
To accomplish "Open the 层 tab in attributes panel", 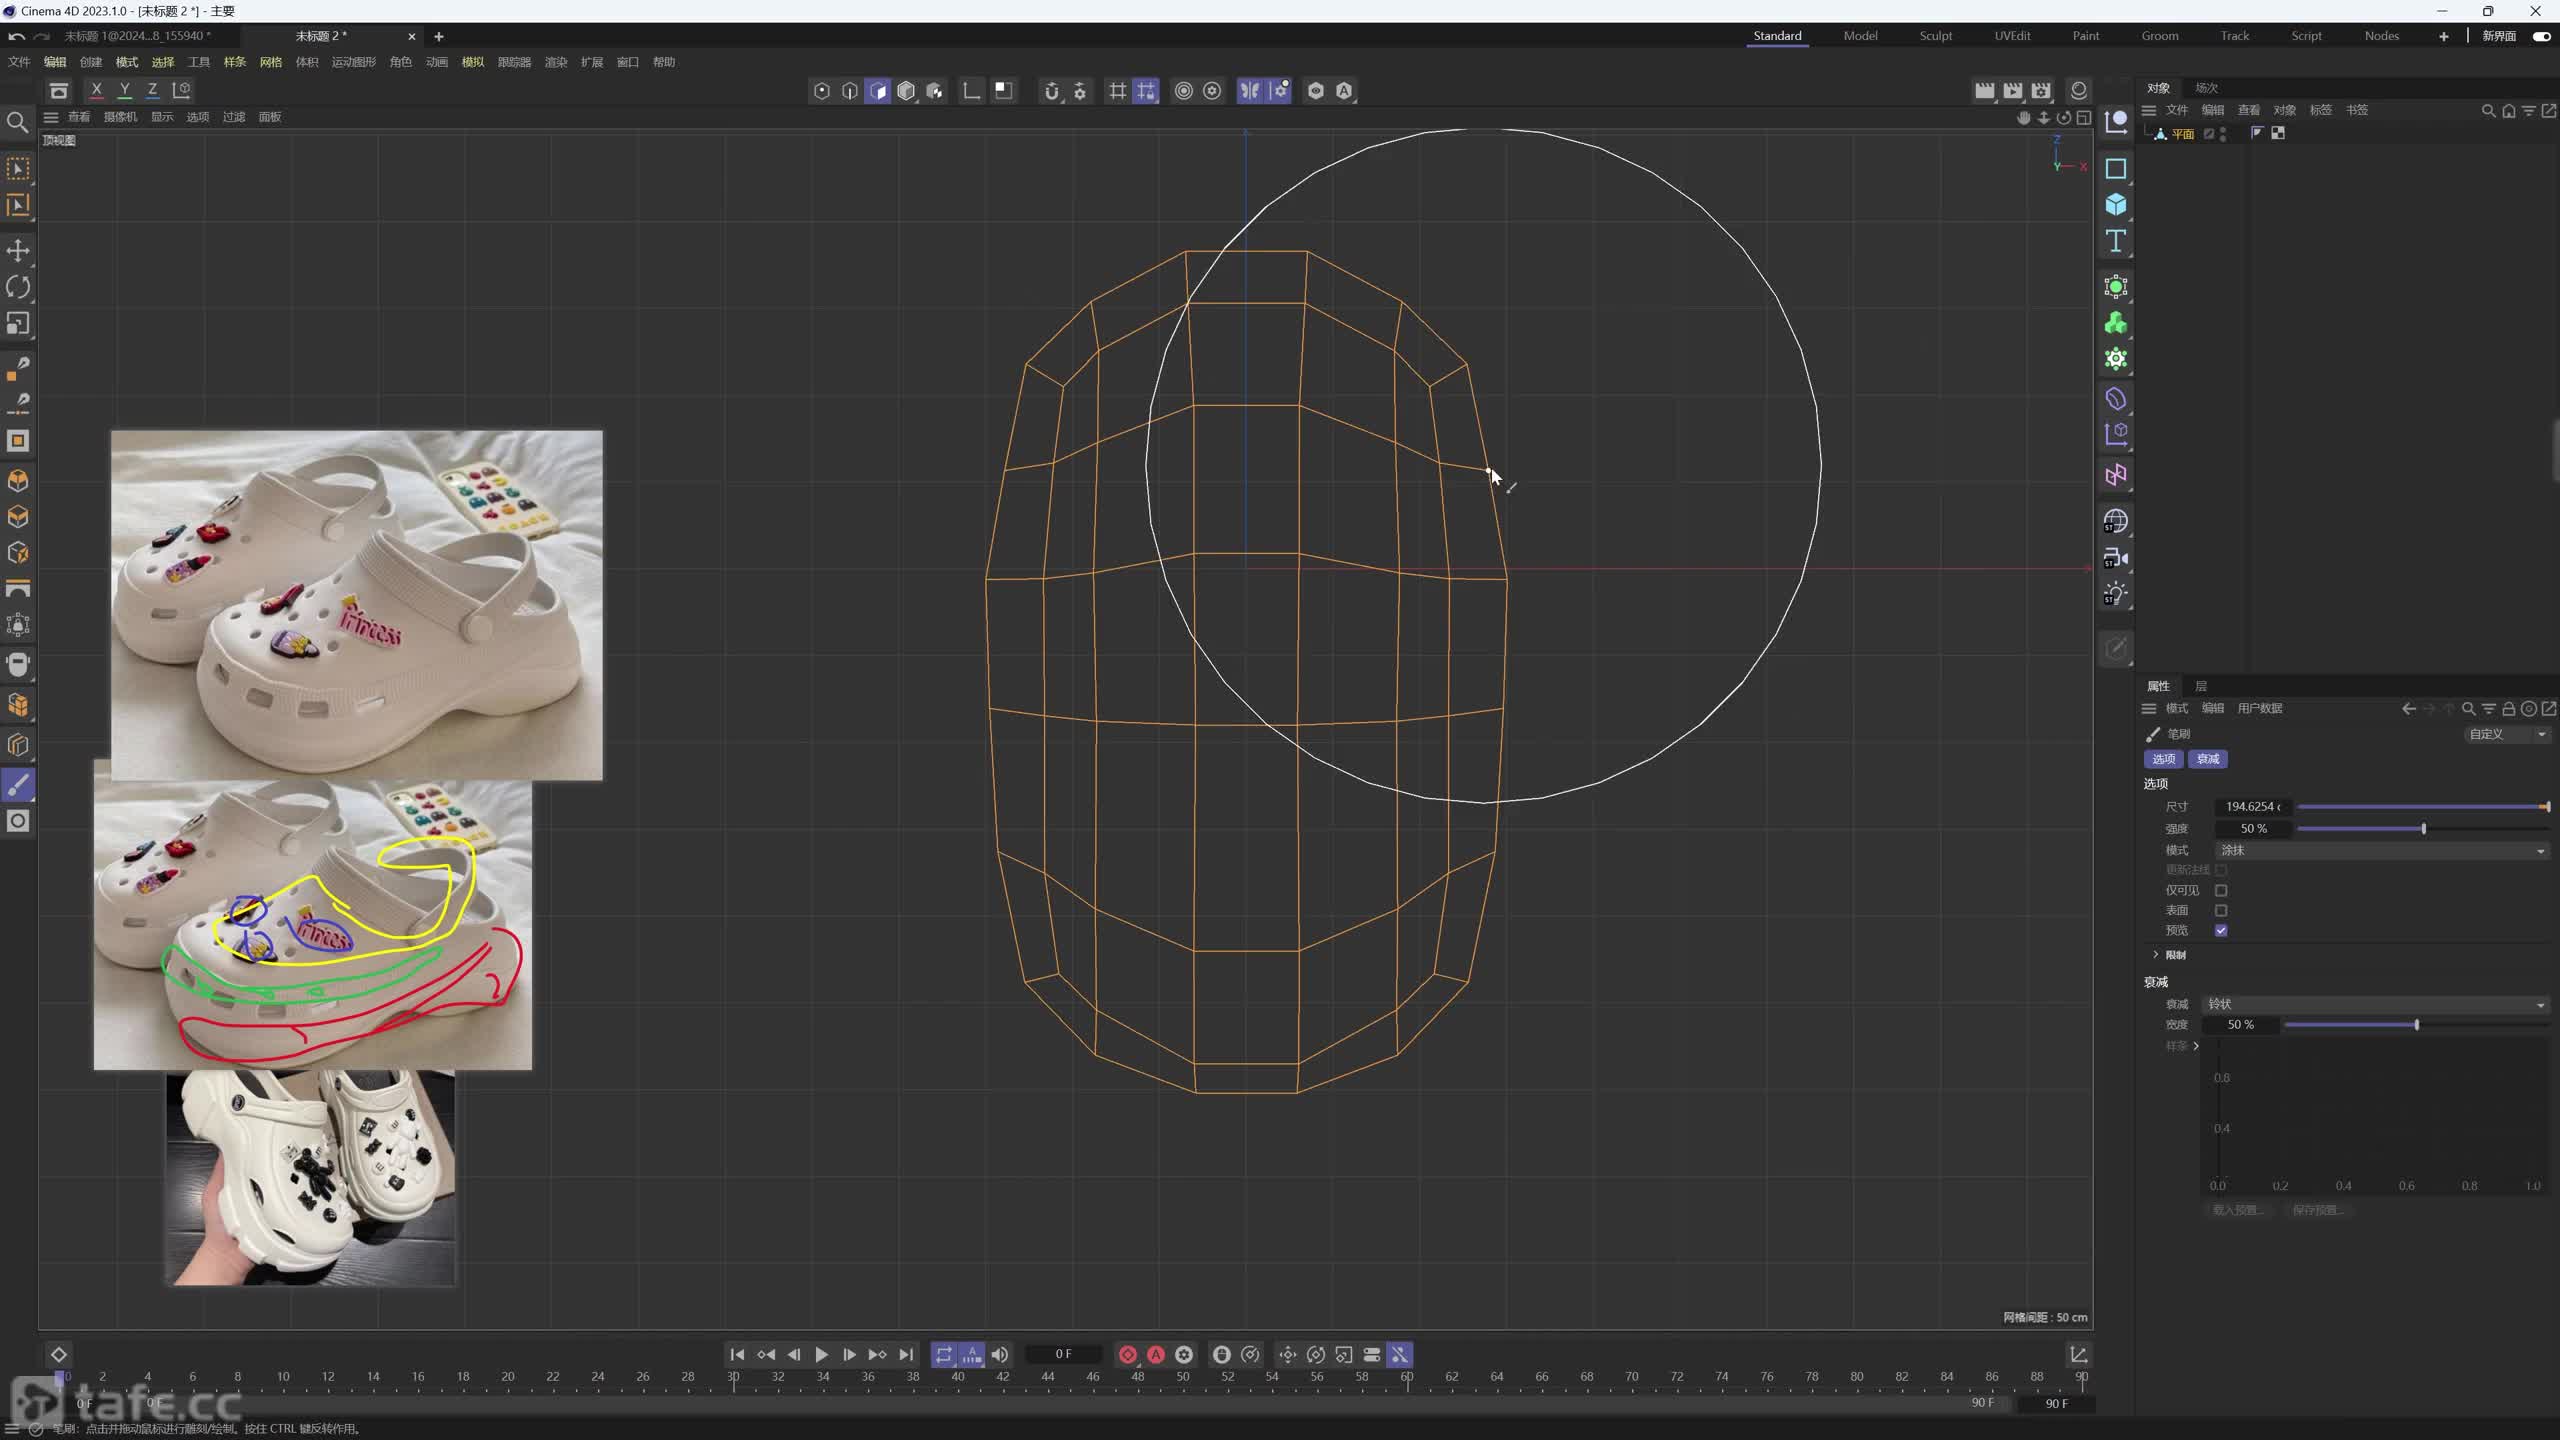I will (x=2201, y=686).
